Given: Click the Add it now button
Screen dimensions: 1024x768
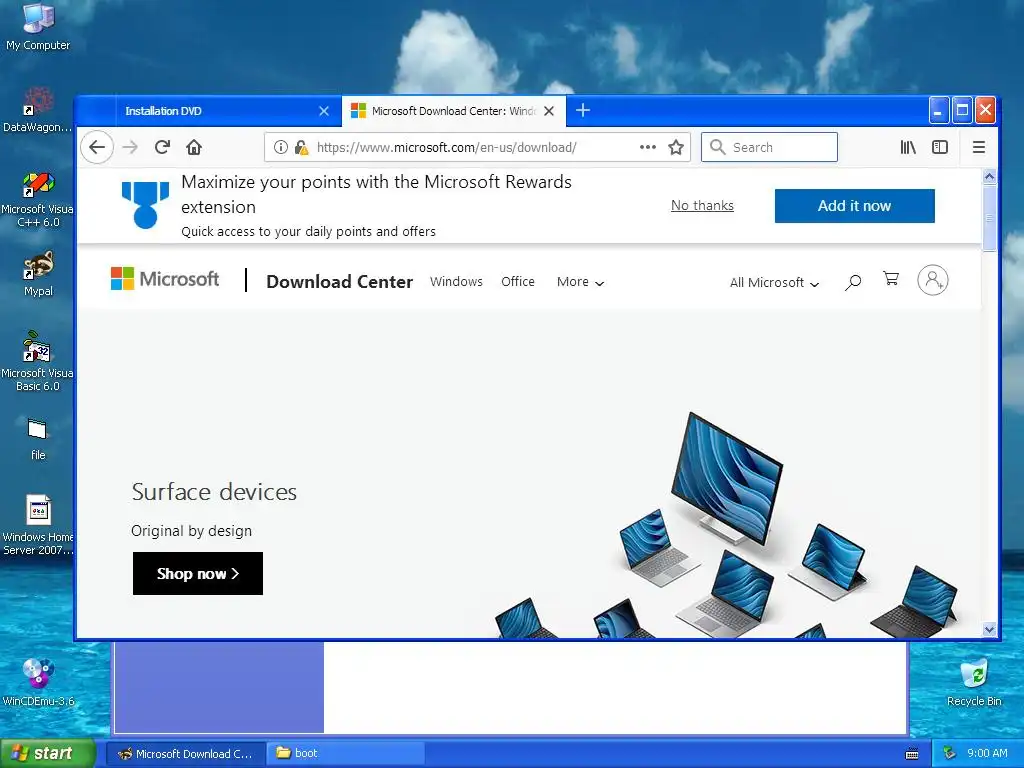Looking at the screenshot, I should tap(854, 206).
